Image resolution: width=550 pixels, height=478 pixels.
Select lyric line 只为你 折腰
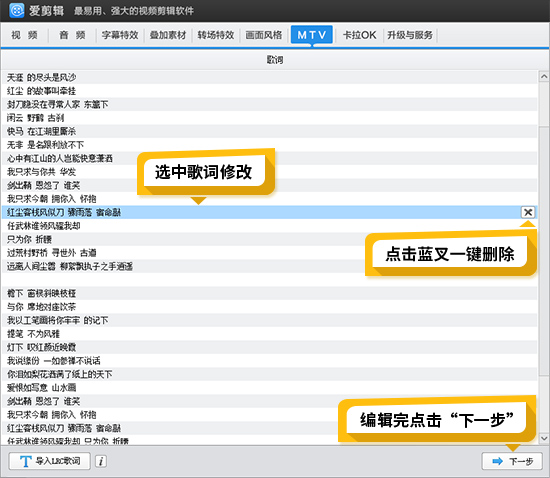(269, 239)
